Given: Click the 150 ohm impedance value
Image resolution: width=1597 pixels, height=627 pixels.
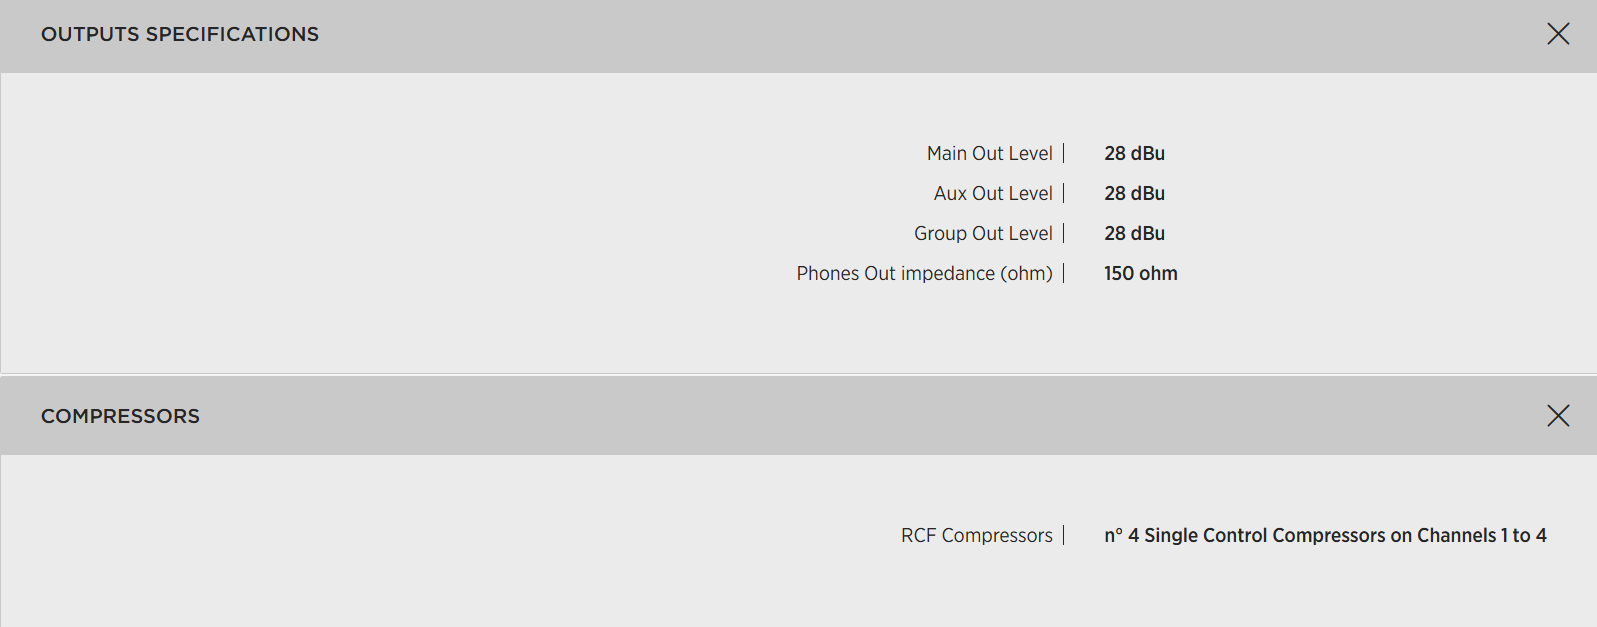Looking at the screenshot, I should coord(1140,273).
